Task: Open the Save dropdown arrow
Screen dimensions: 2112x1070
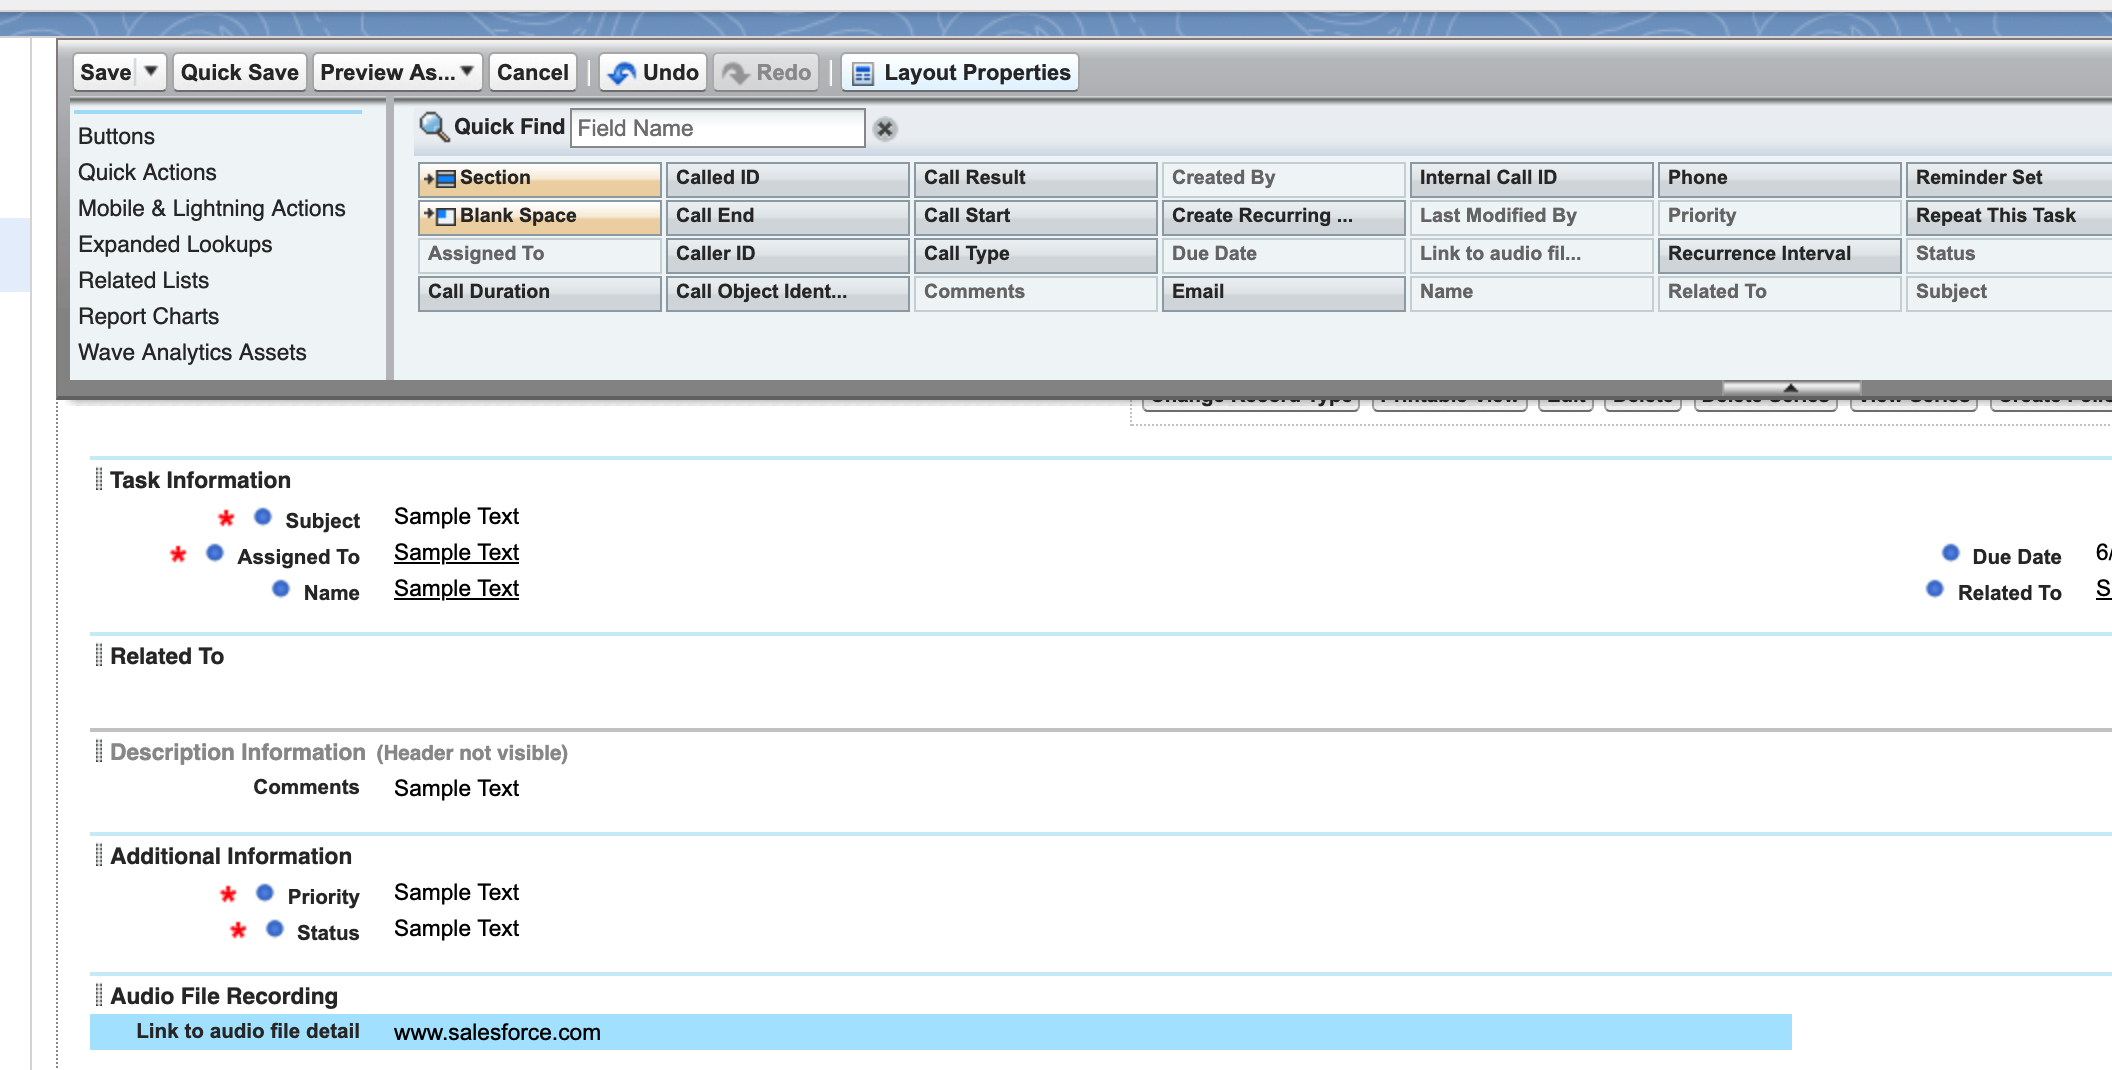Action: [151, 72]
